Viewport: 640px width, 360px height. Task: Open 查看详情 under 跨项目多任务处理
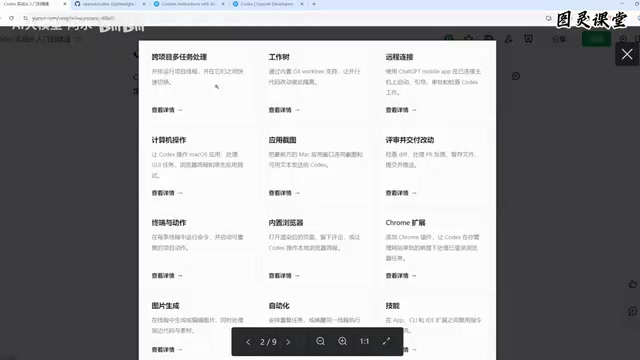(x=167, y=110)
